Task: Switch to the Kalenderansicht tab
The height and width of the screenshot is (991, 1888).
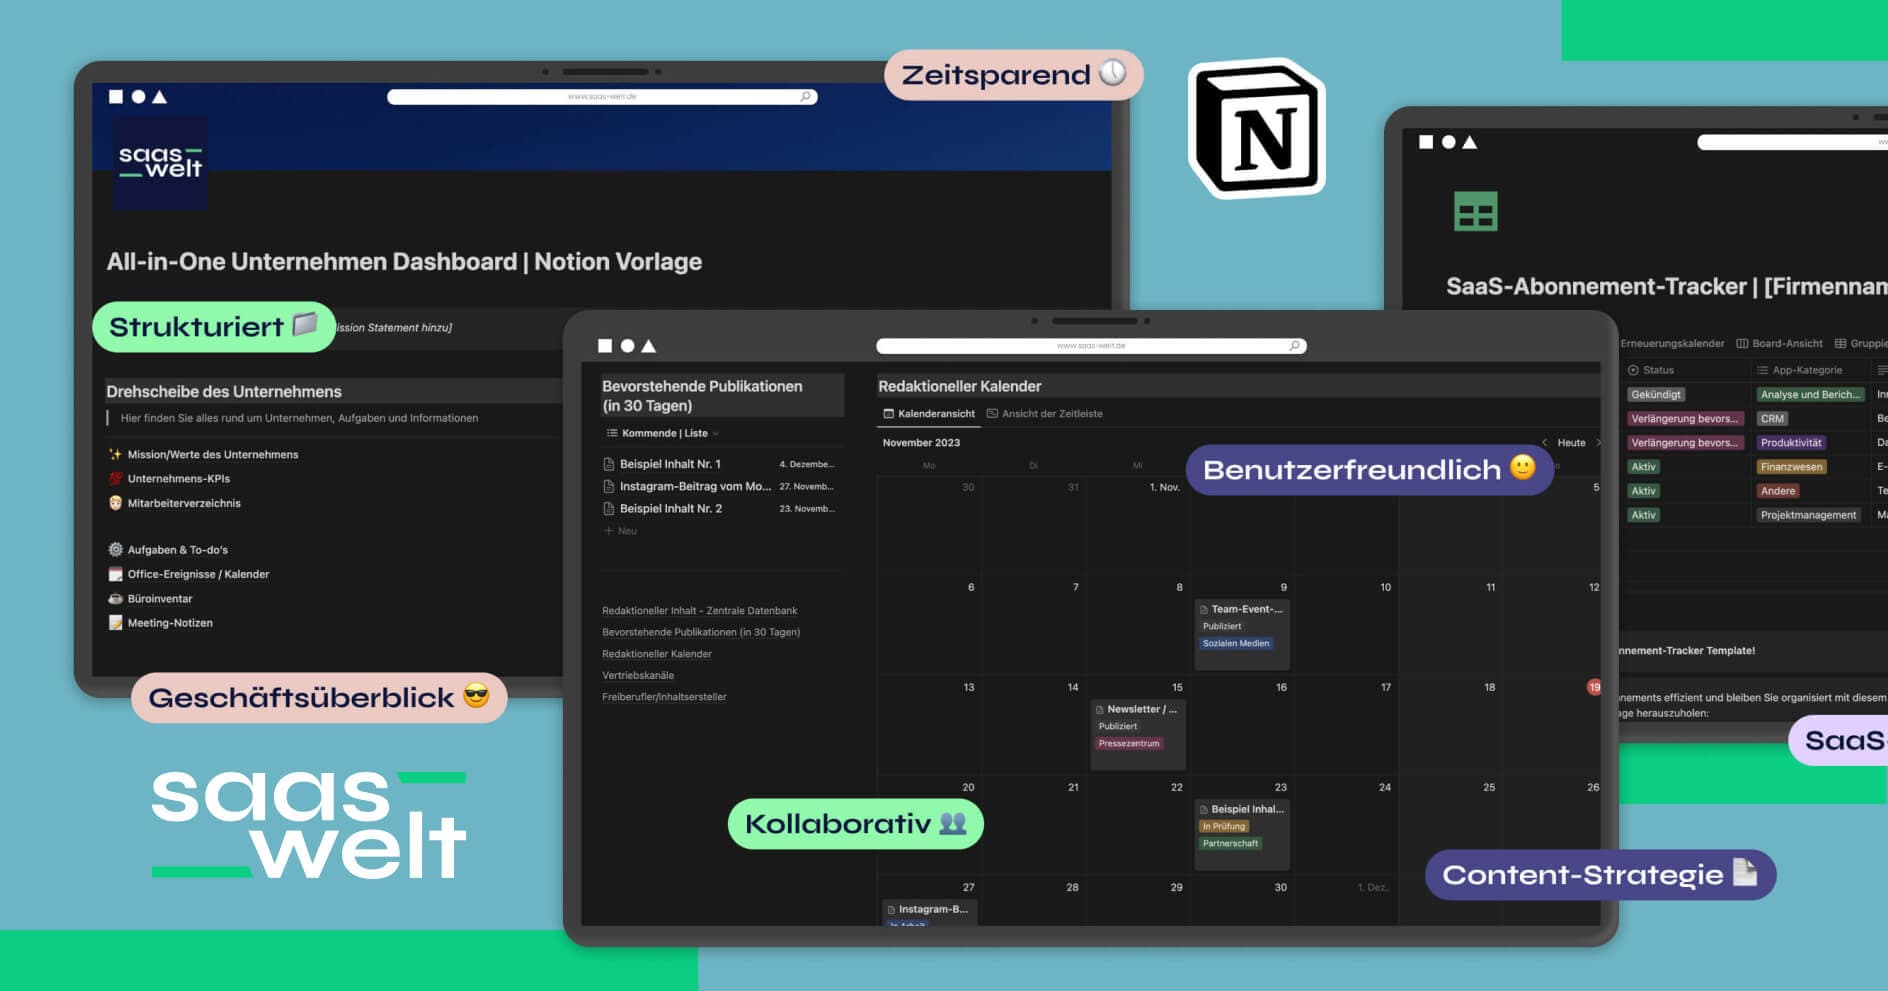Action: 929,413
